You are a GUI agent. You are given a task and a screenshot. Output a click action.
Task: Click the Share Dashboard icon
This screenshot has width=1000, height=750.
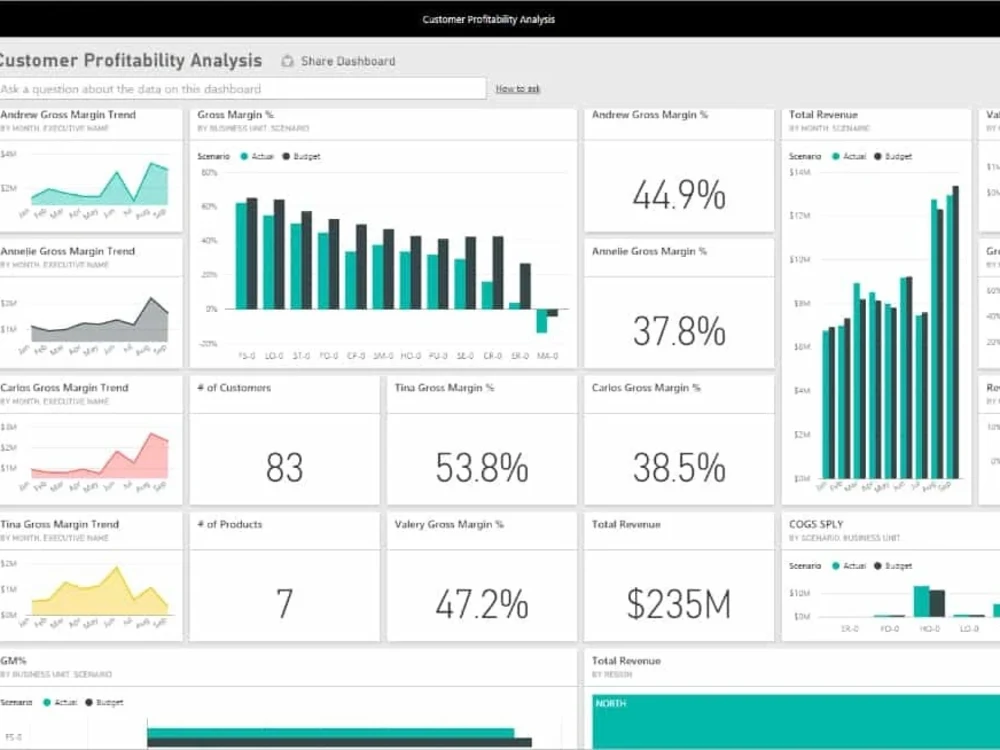286,61
